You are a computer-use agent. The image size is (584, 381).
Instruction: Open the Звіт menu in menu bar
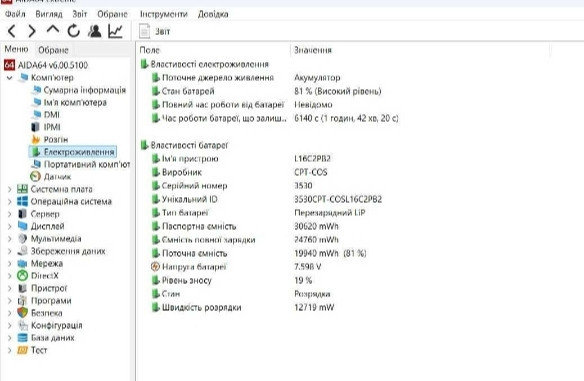pos(79,14)
